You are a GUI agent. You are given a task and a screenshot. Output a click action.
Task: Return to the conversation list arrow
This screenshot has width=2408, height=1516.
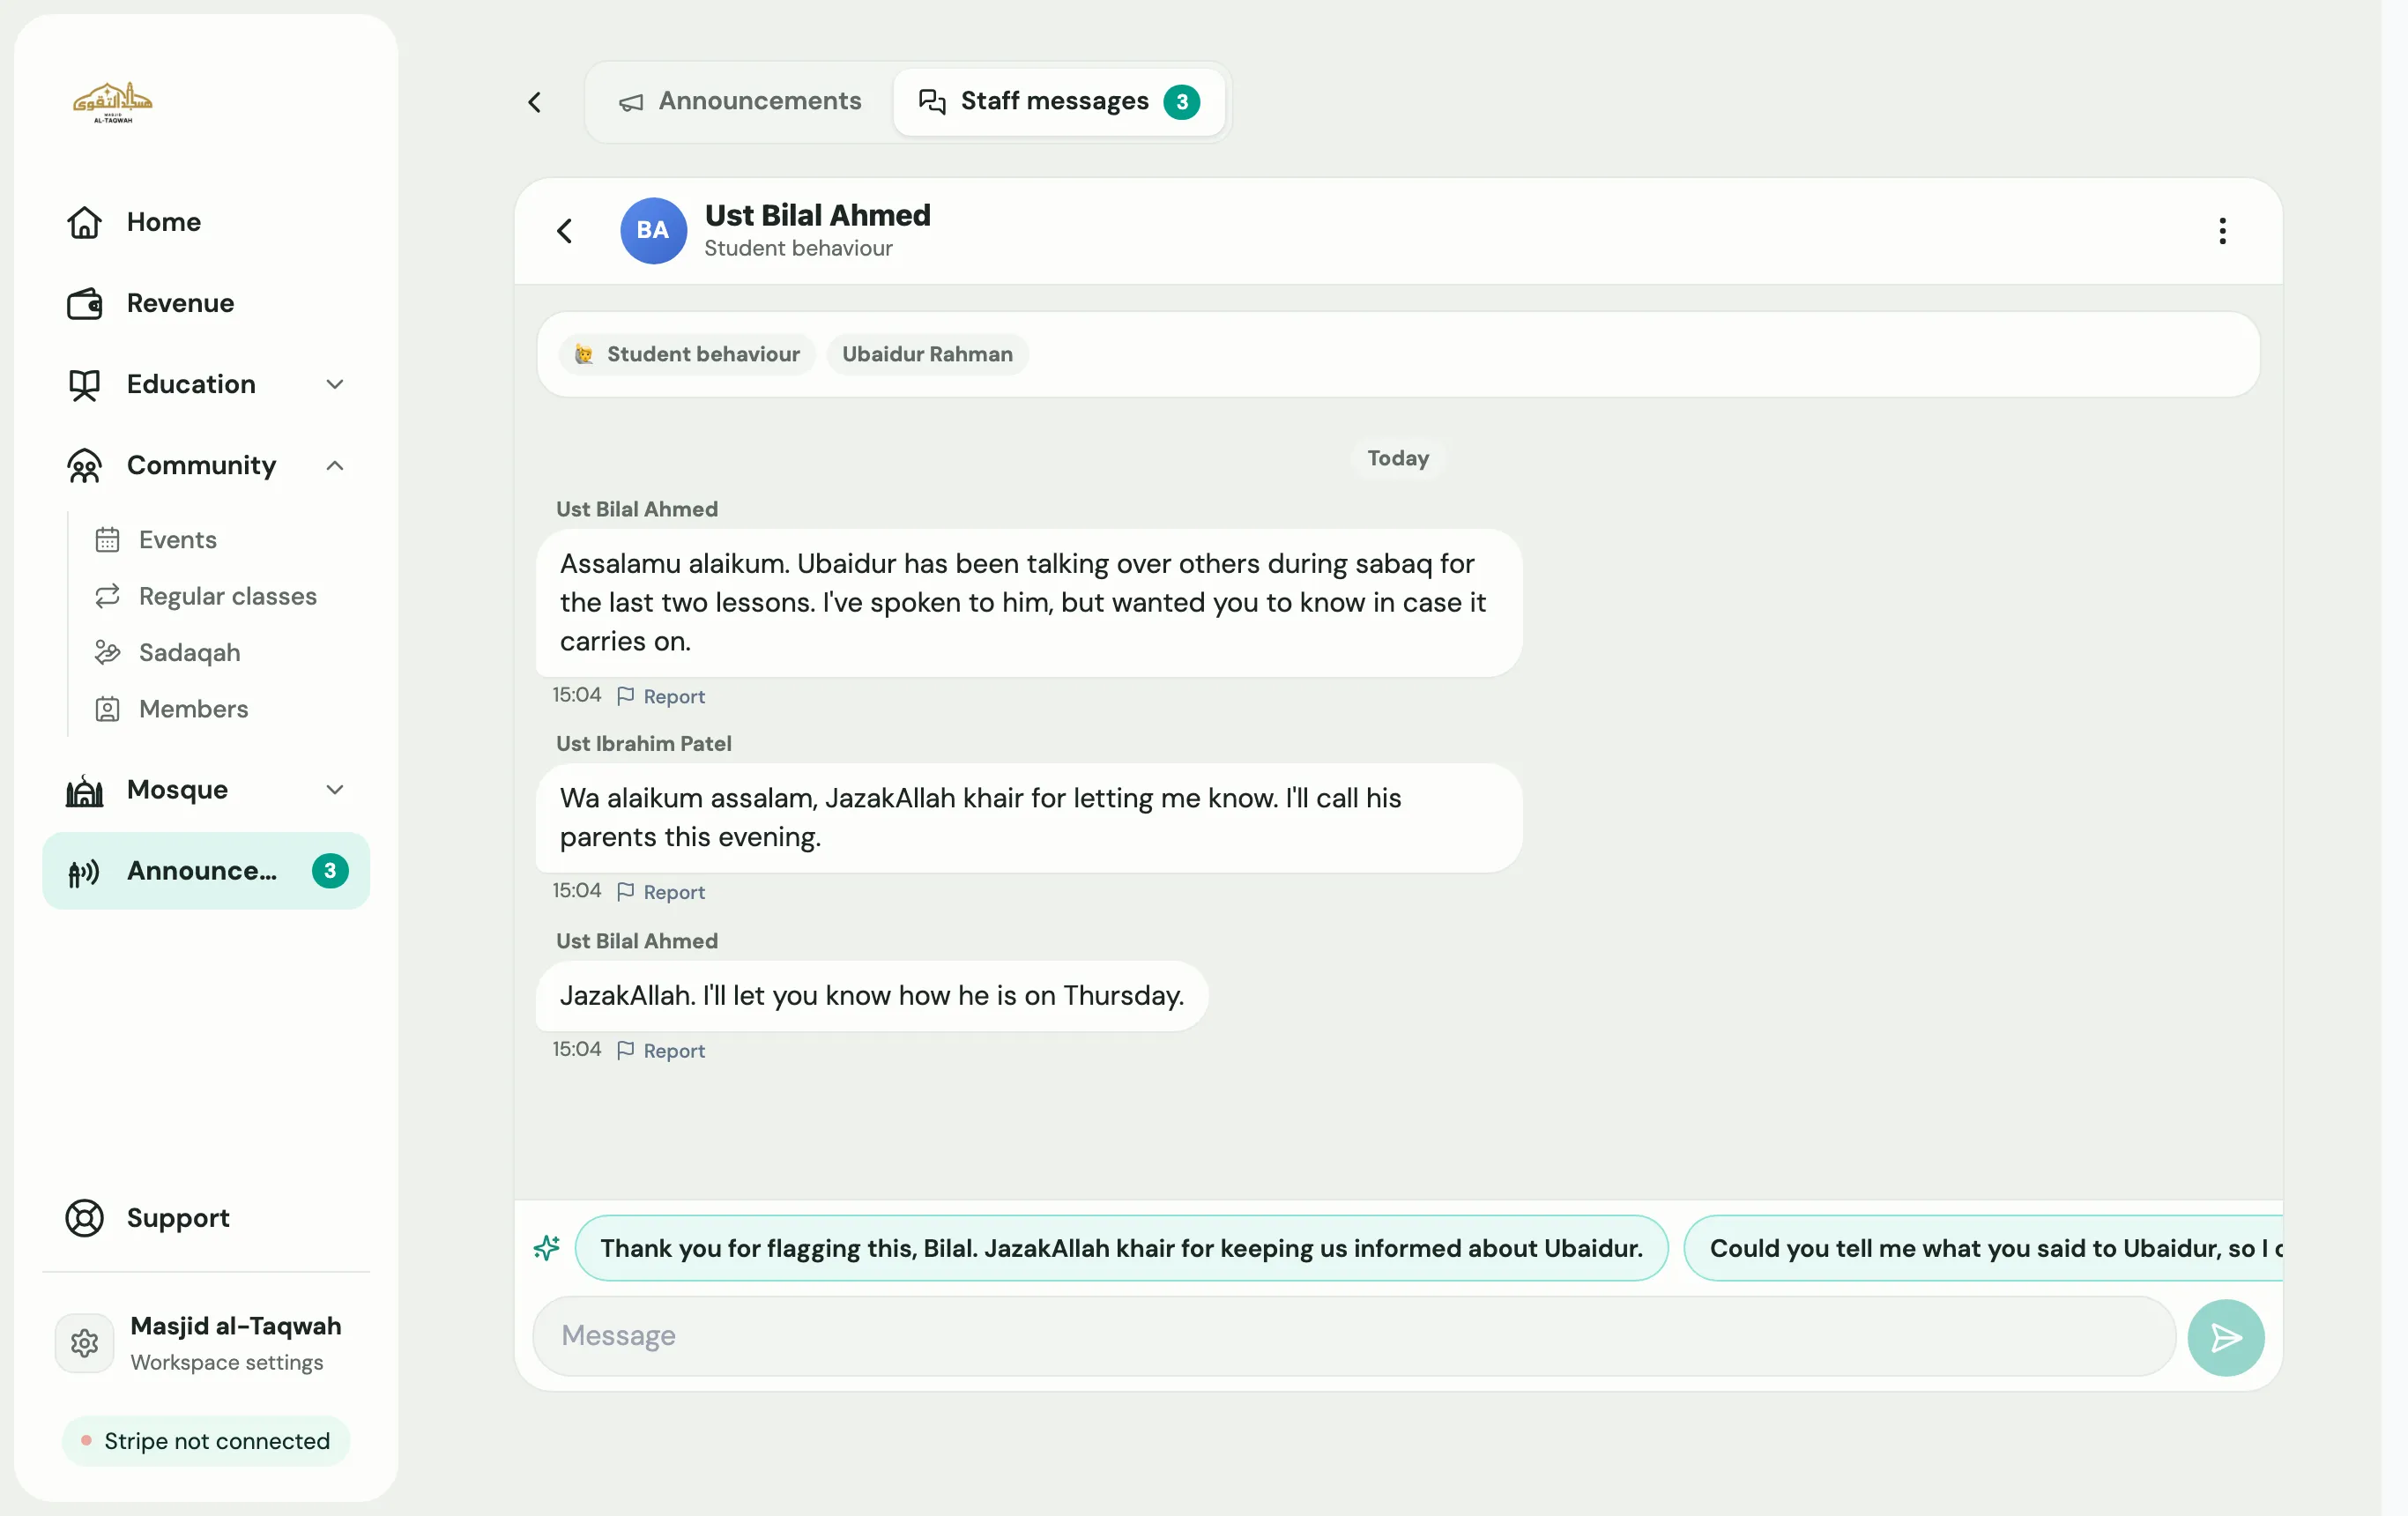tap(565, 231)
